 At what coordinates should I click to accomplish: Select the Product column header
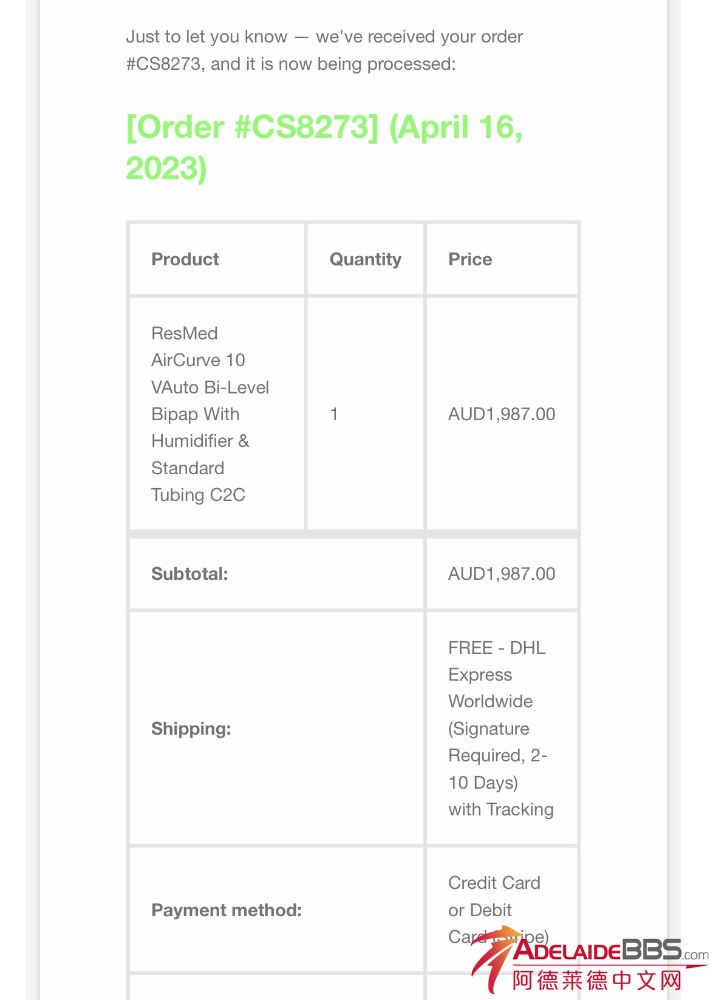185,259
